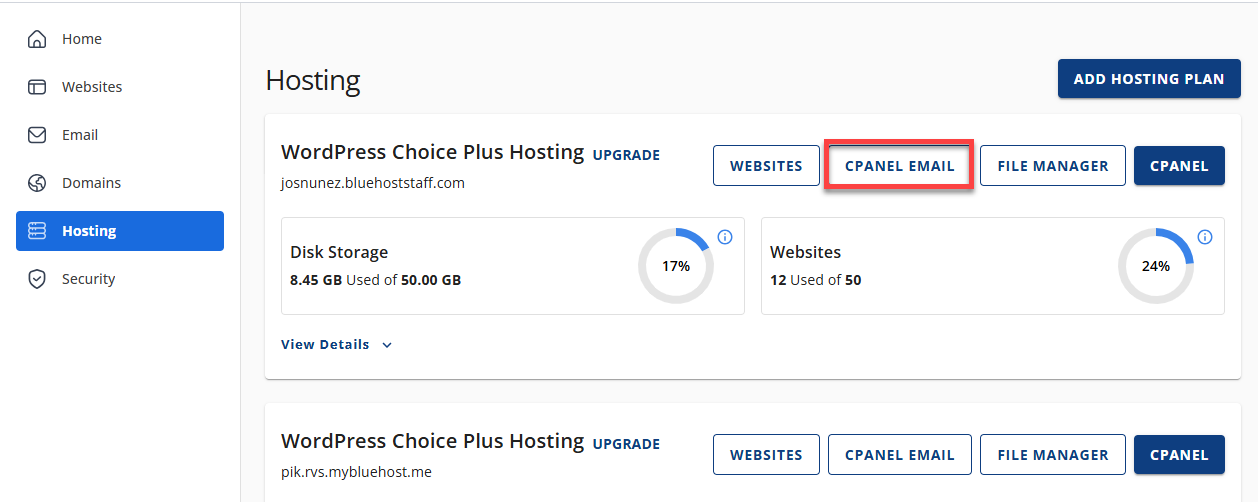The image size is (1258, 502).
Task: Click the Websites window icon in sidebar
Action: pos(37,87)
